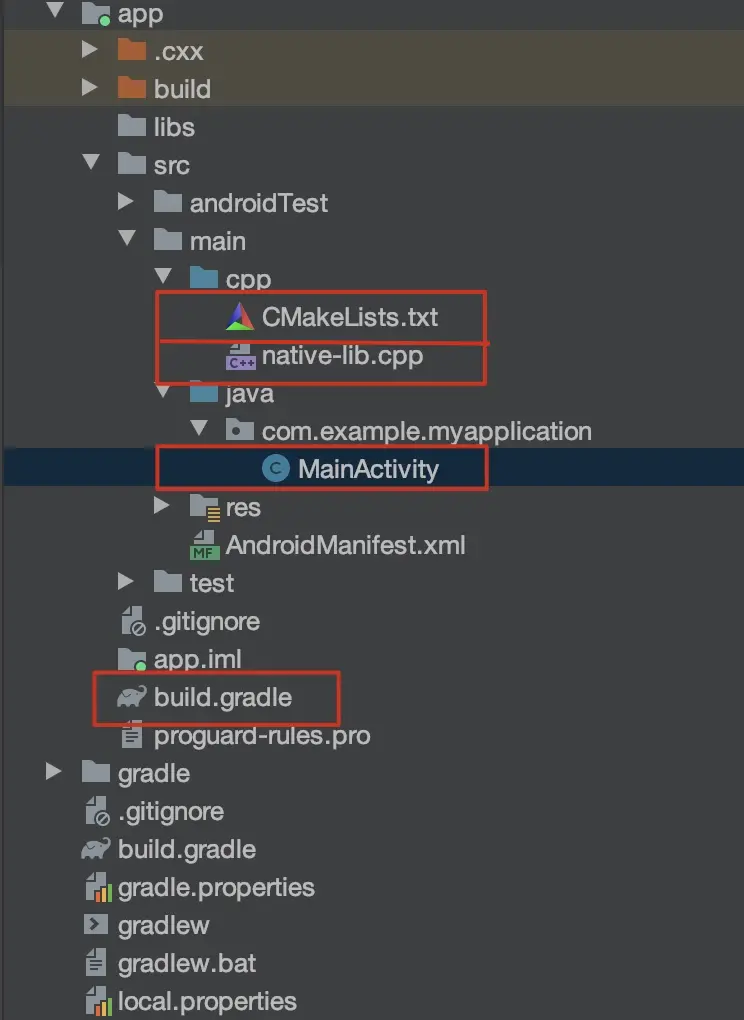Collapse the src folder node
744x1020 pixels.
tap(92, 162)
